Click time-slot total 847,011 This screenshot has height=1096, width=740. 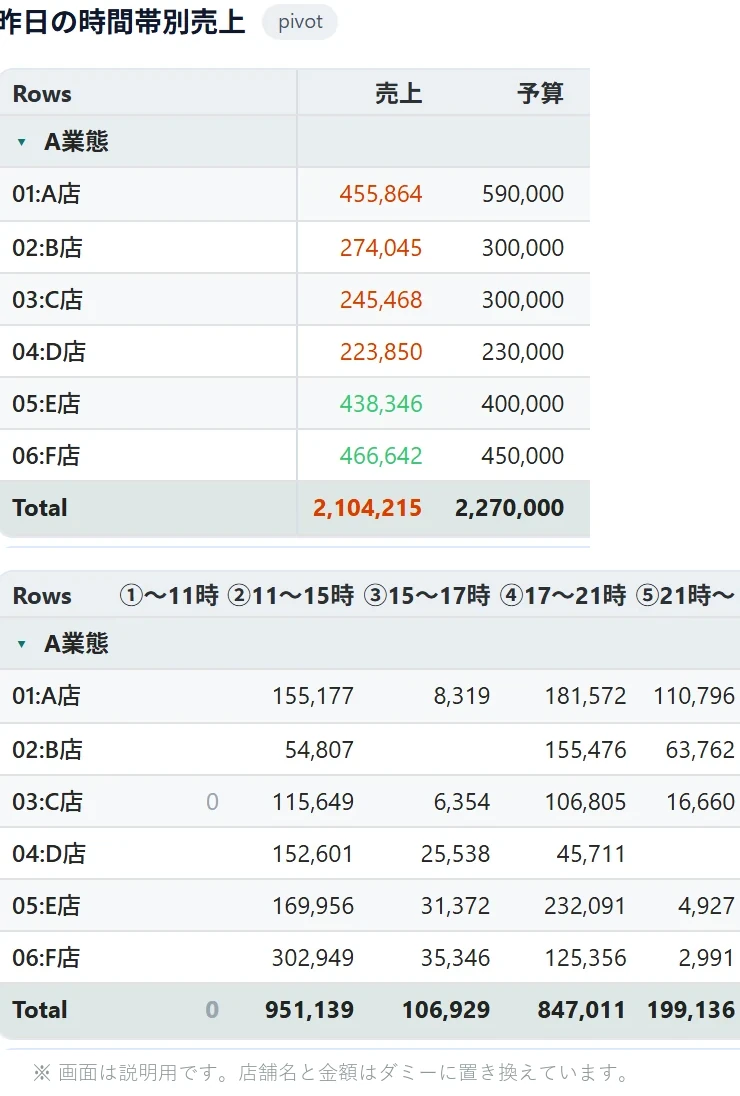click(581, 1010)
